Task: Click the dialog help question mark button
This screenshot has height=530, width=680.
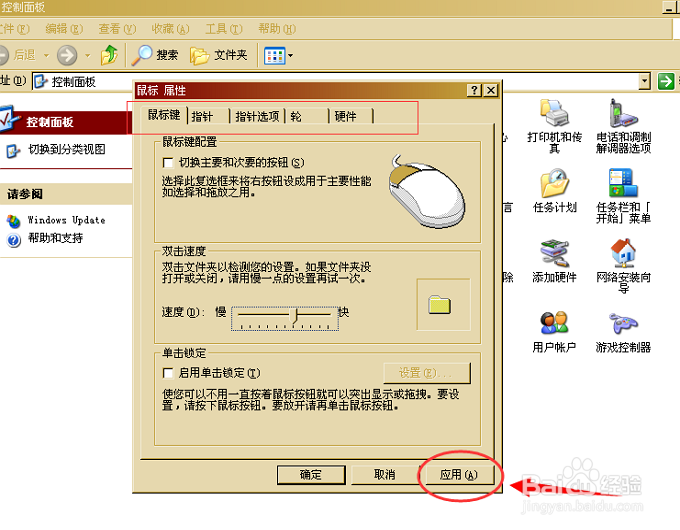Action: (x=474, y=90)
